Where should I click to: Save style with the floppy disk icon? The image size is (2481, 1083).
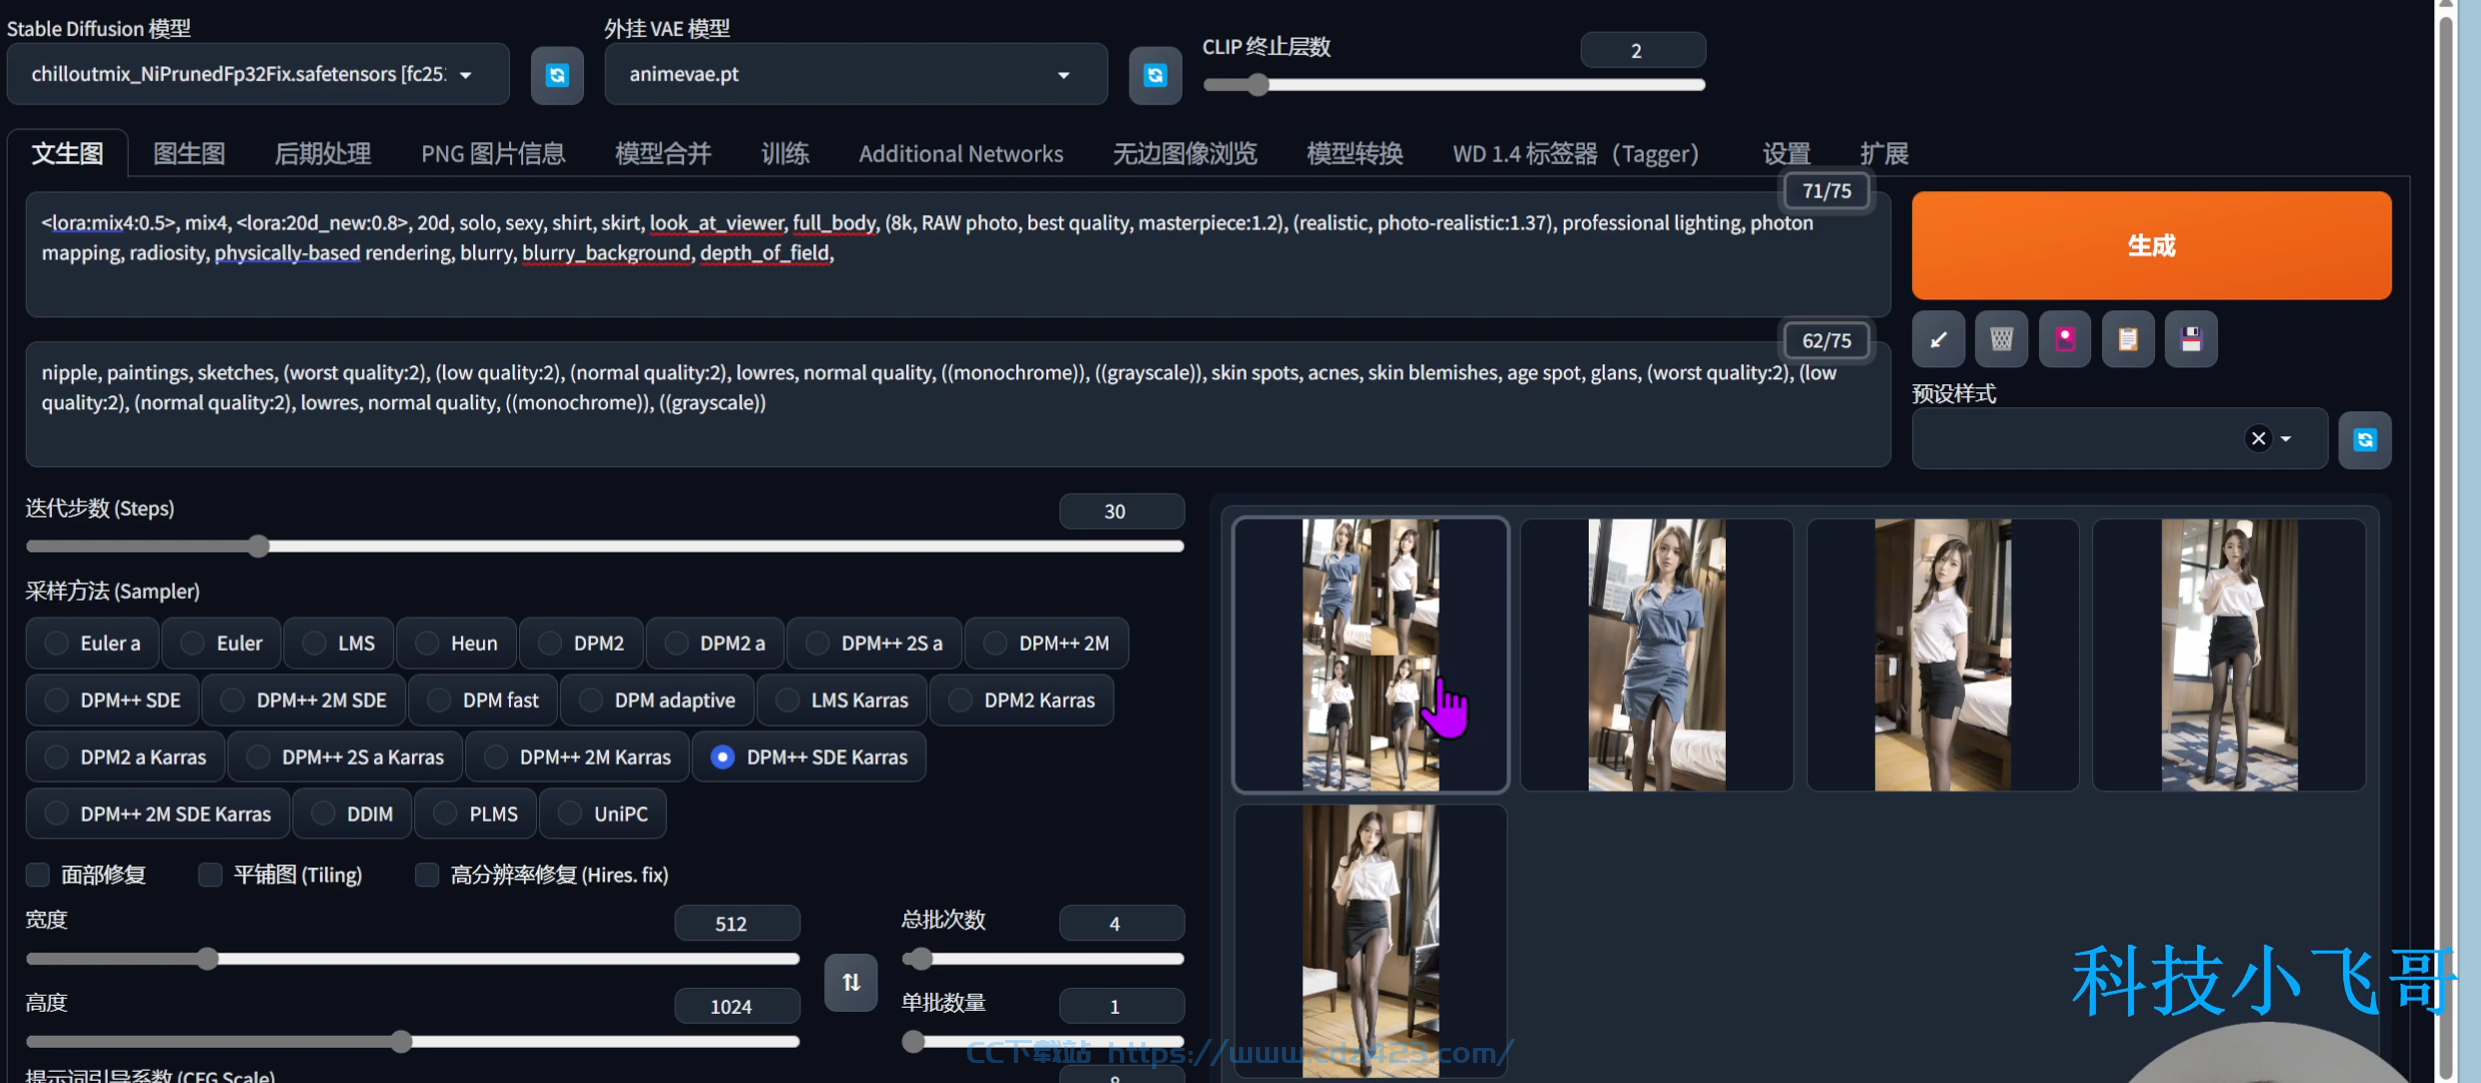click(x=2191, y=340)
